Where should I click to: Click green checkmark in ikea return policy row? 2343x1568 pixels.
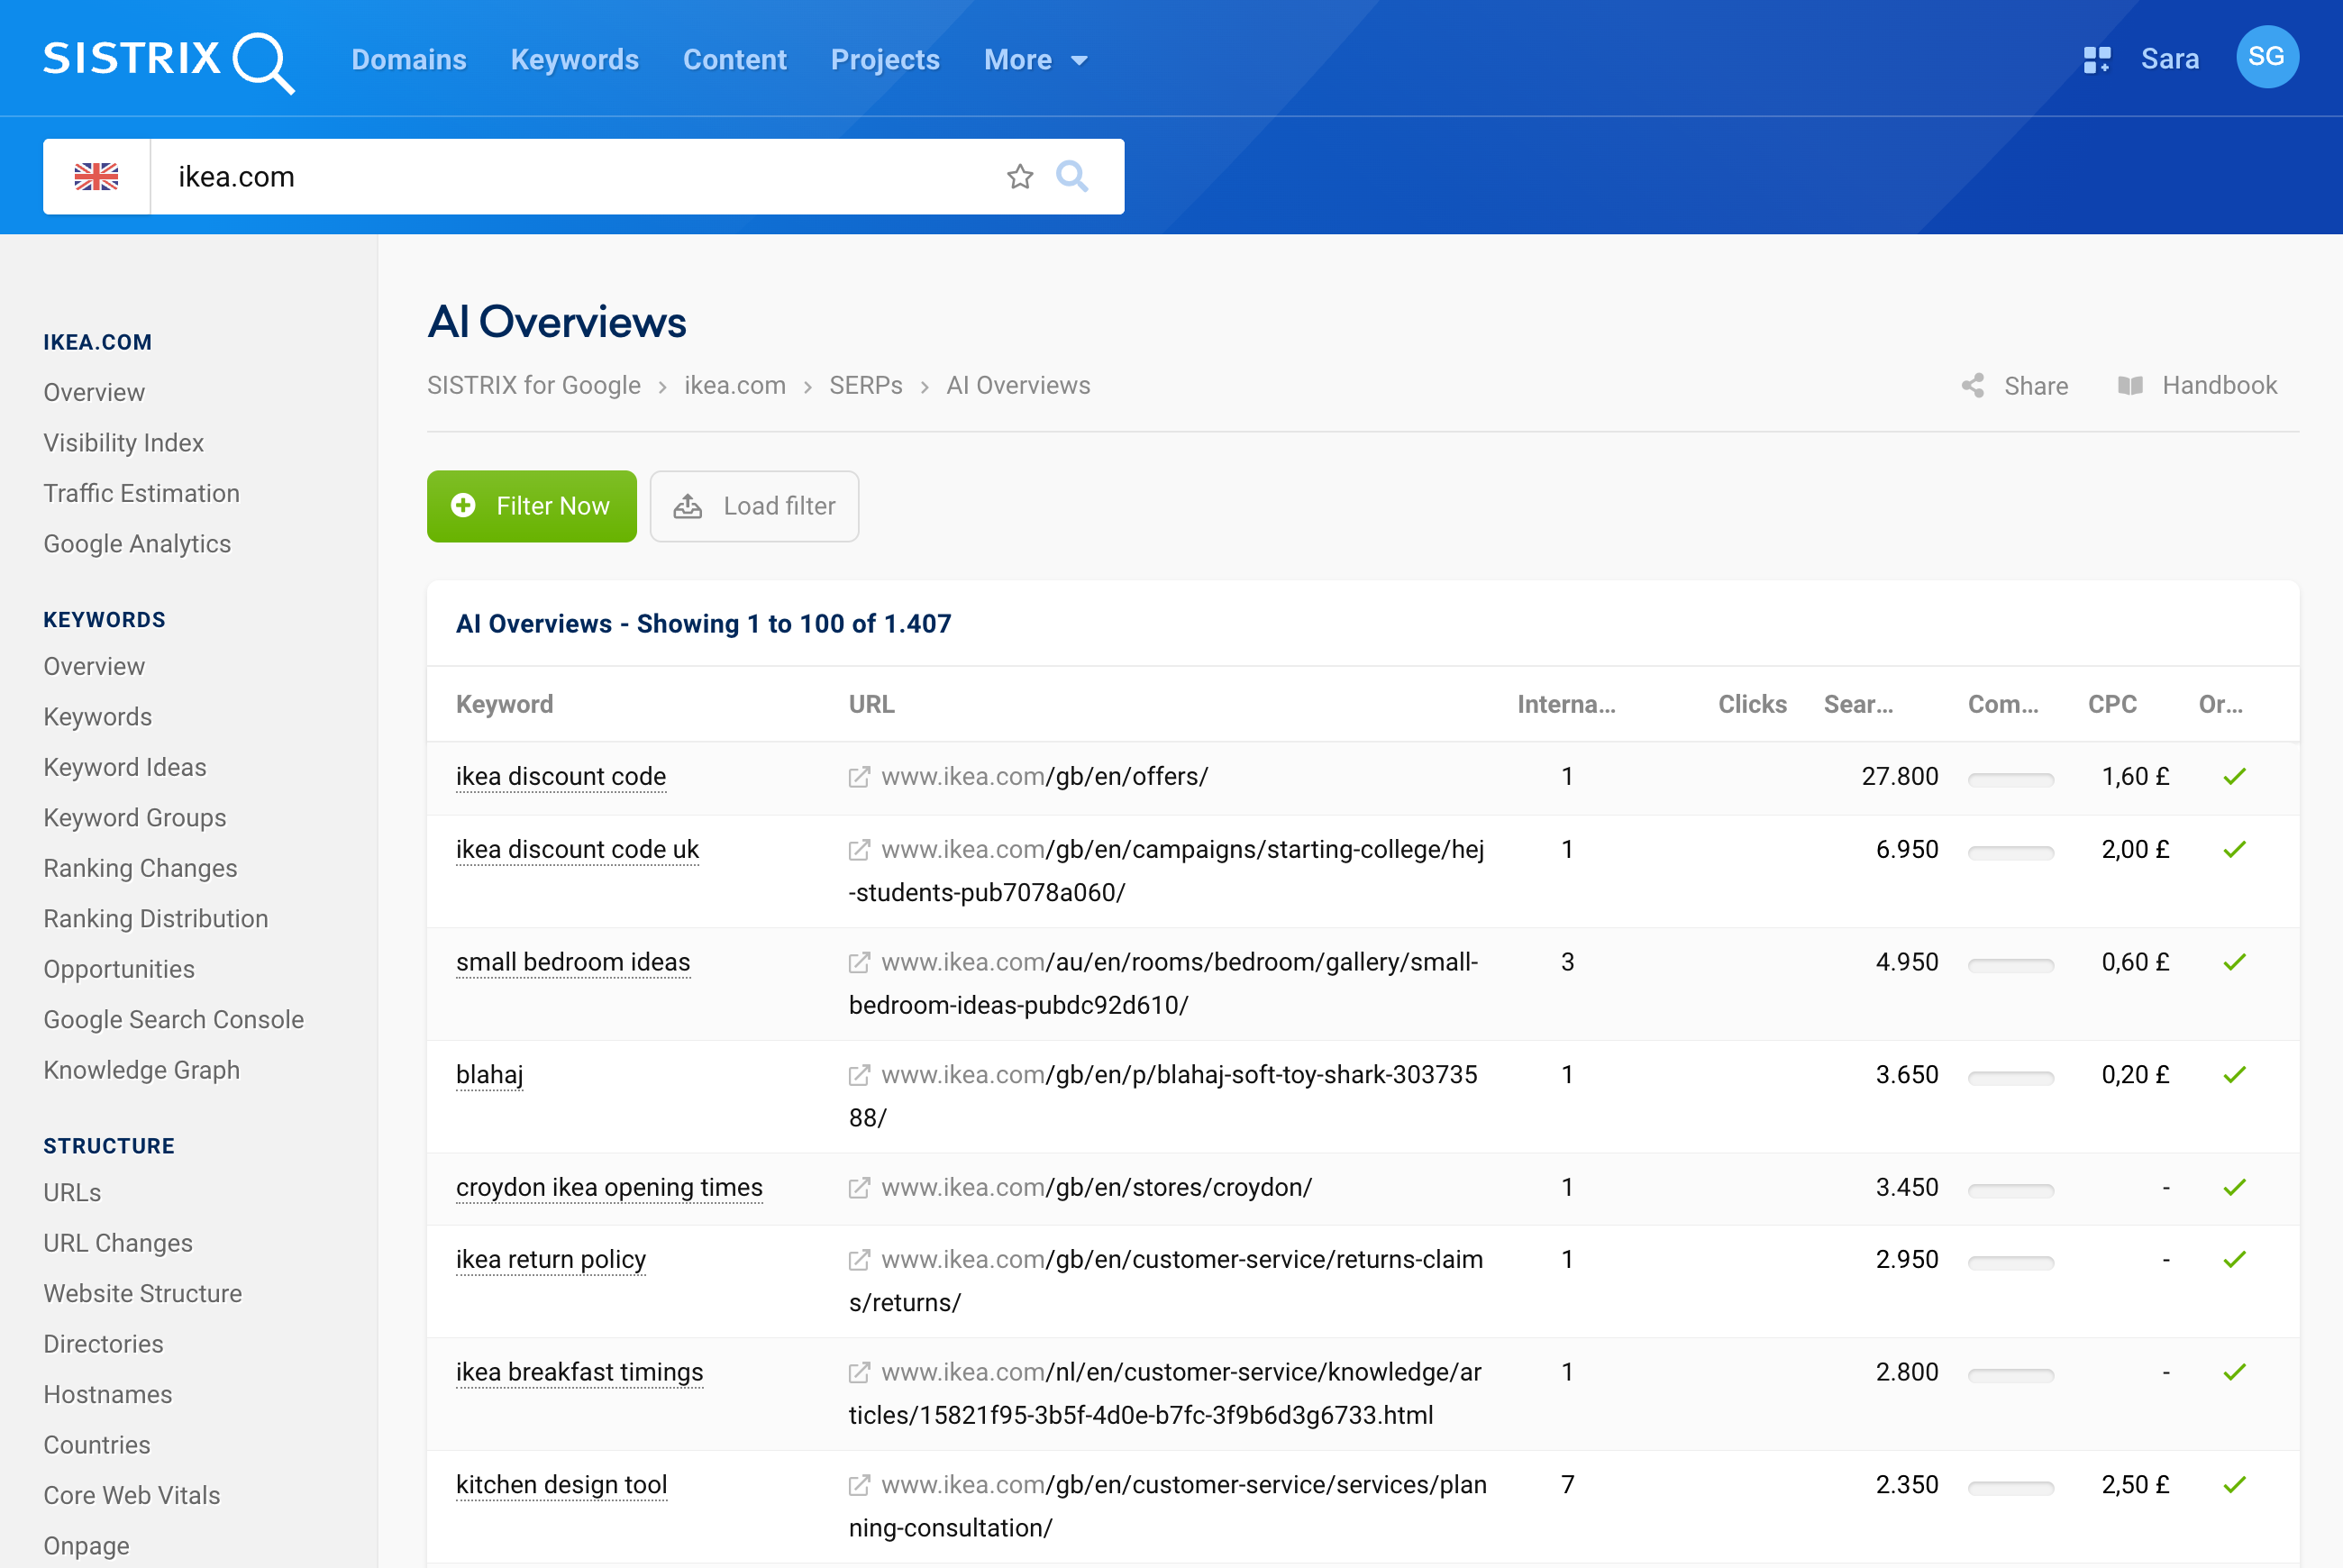2235,1259
